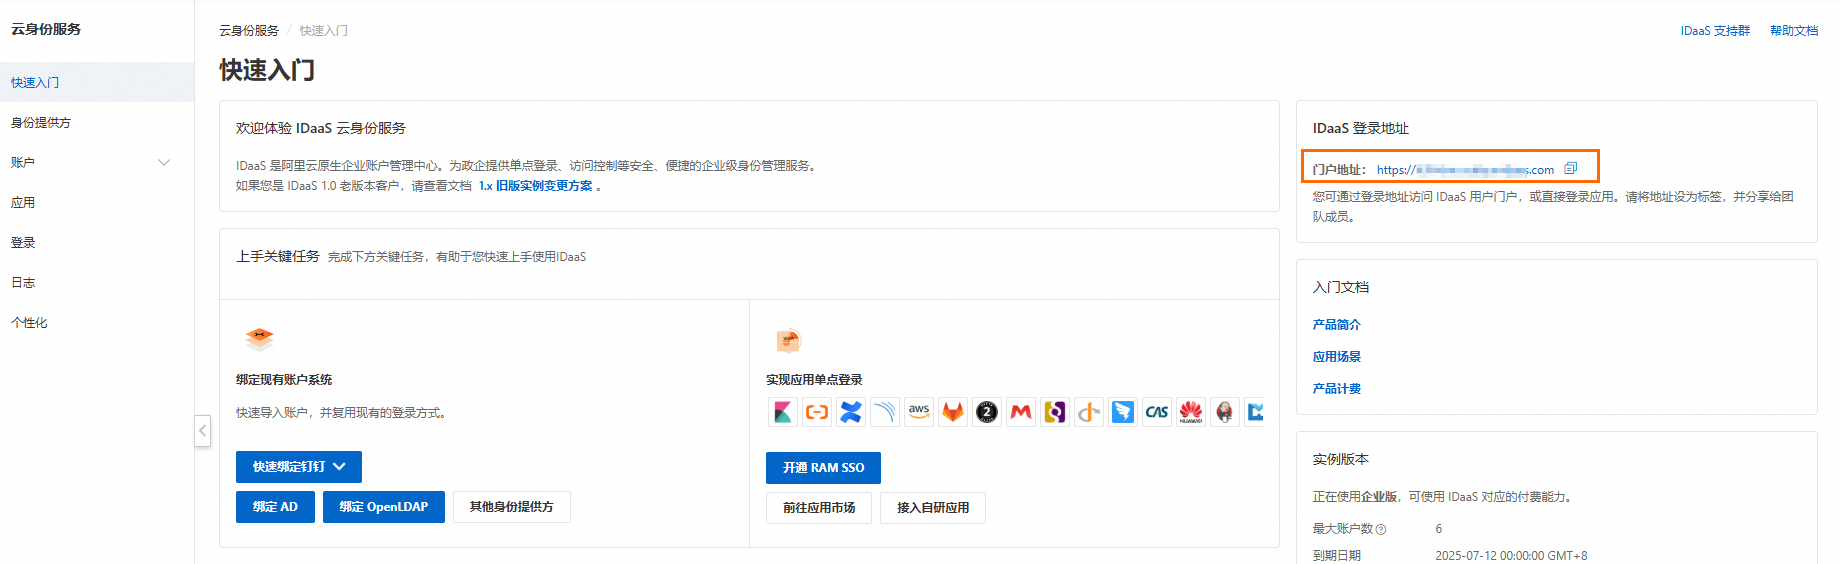1840x564 pixels.
Task: Click help icon next to 最大账户数
Action: 1381,529
